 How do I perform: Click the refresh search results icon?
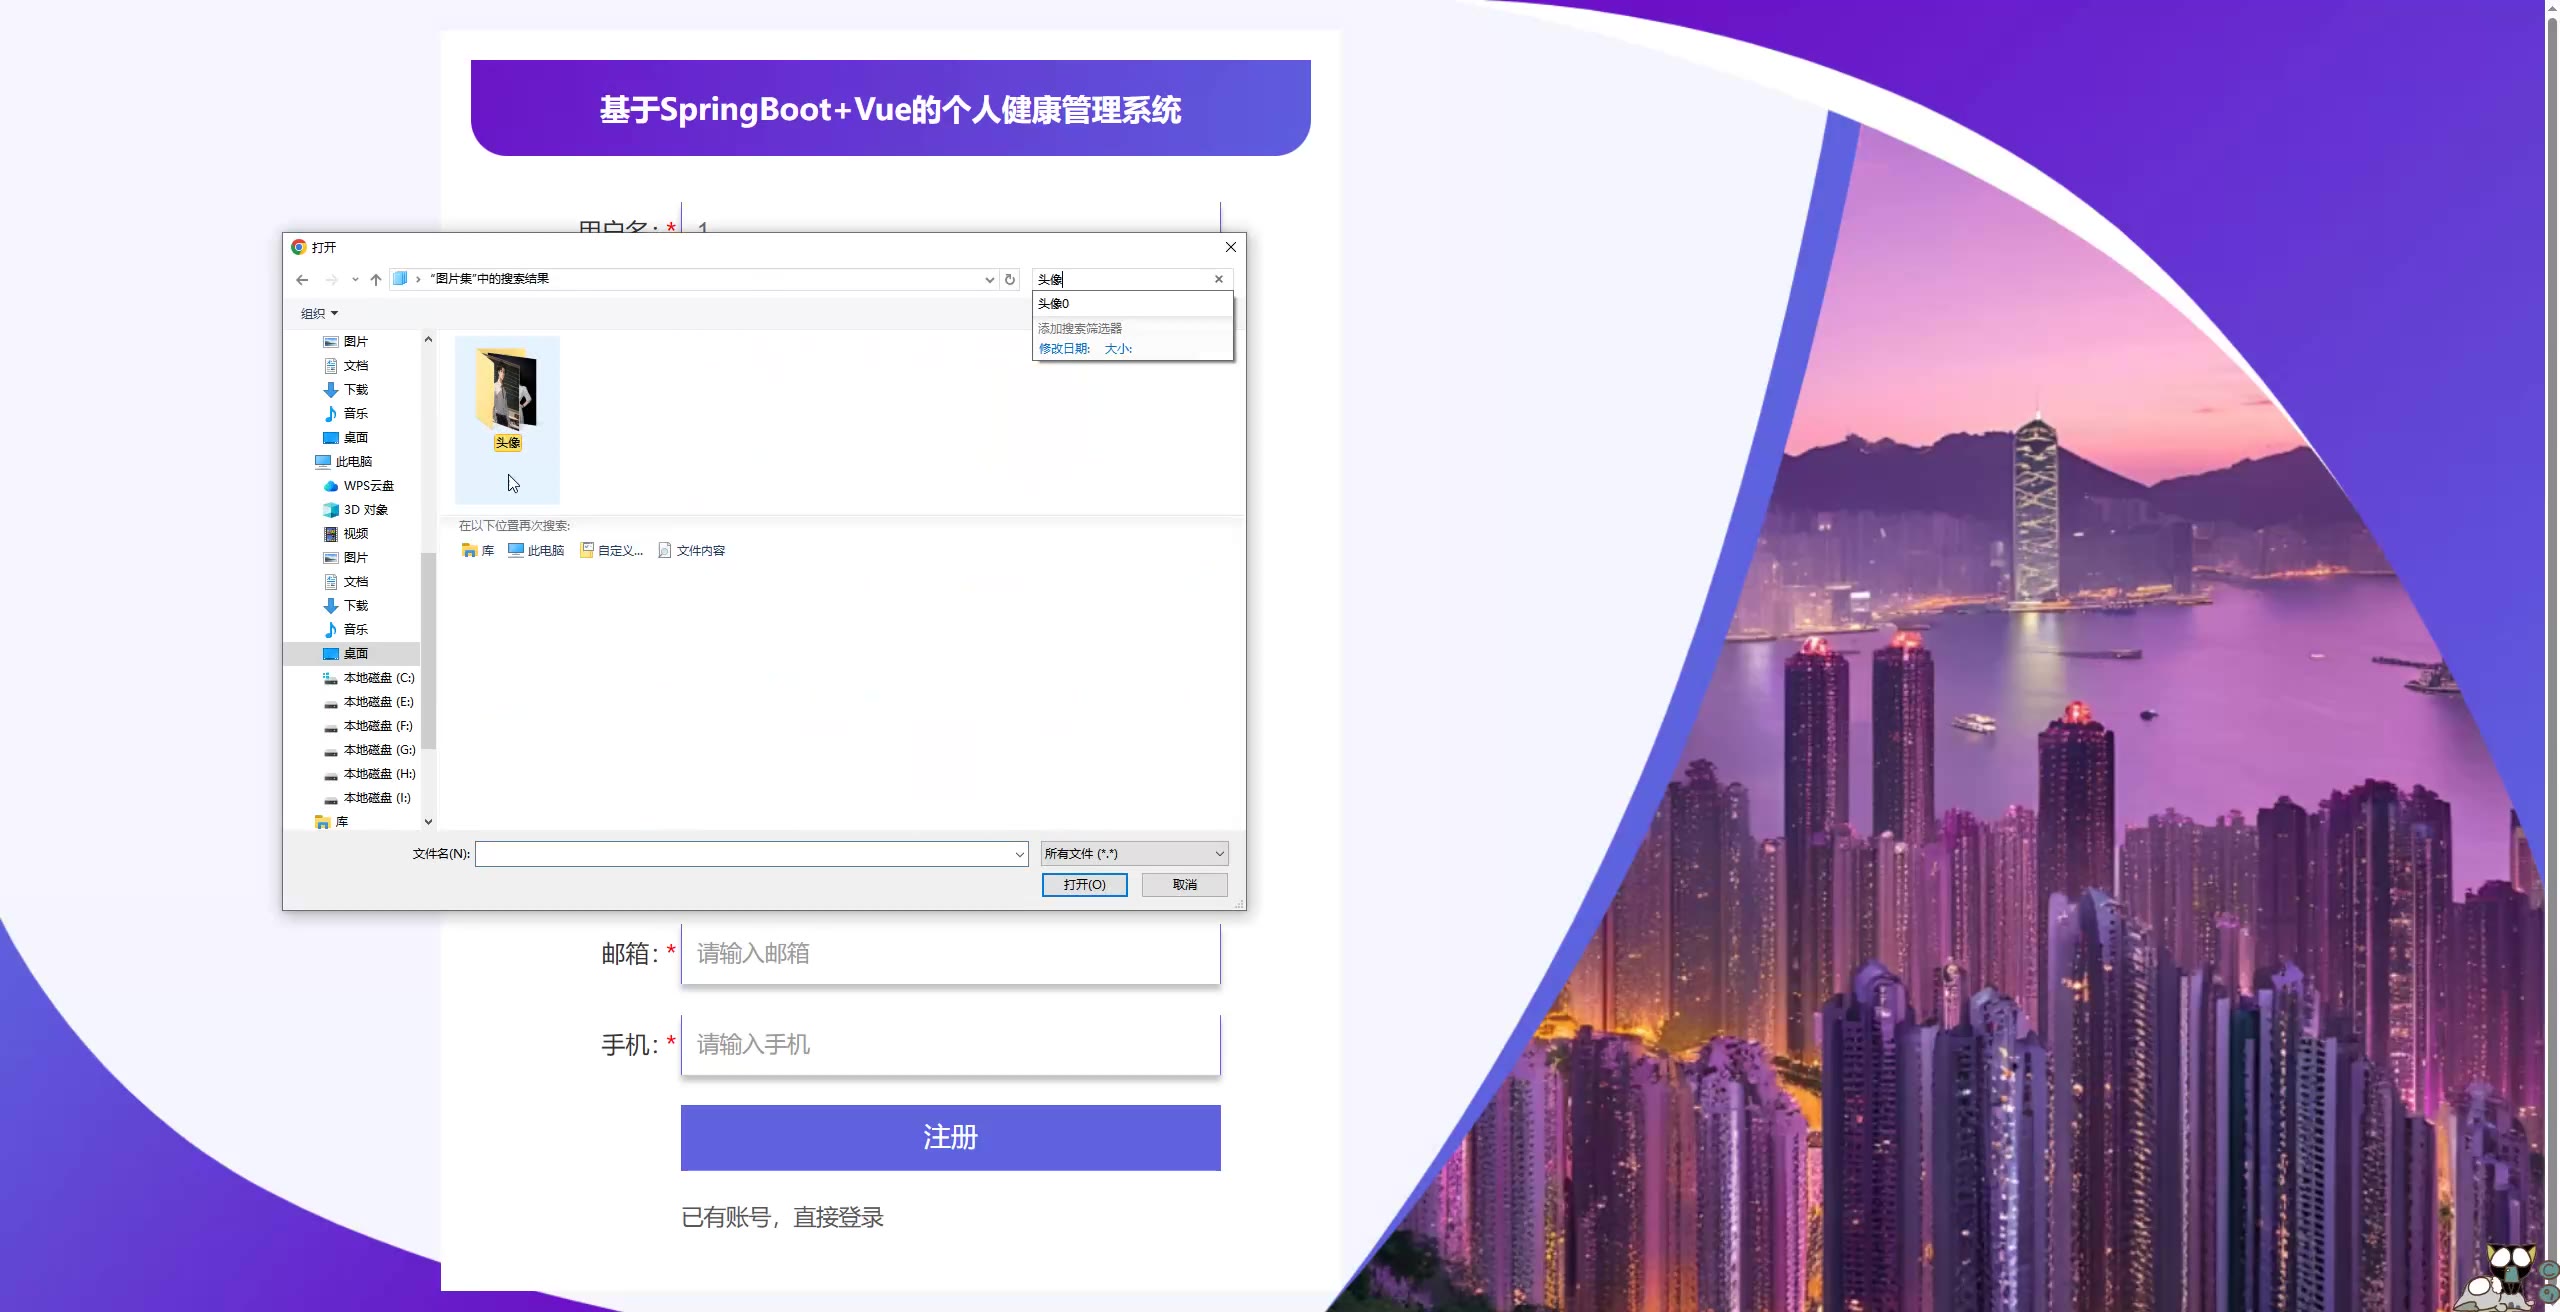click(1010, 280)
